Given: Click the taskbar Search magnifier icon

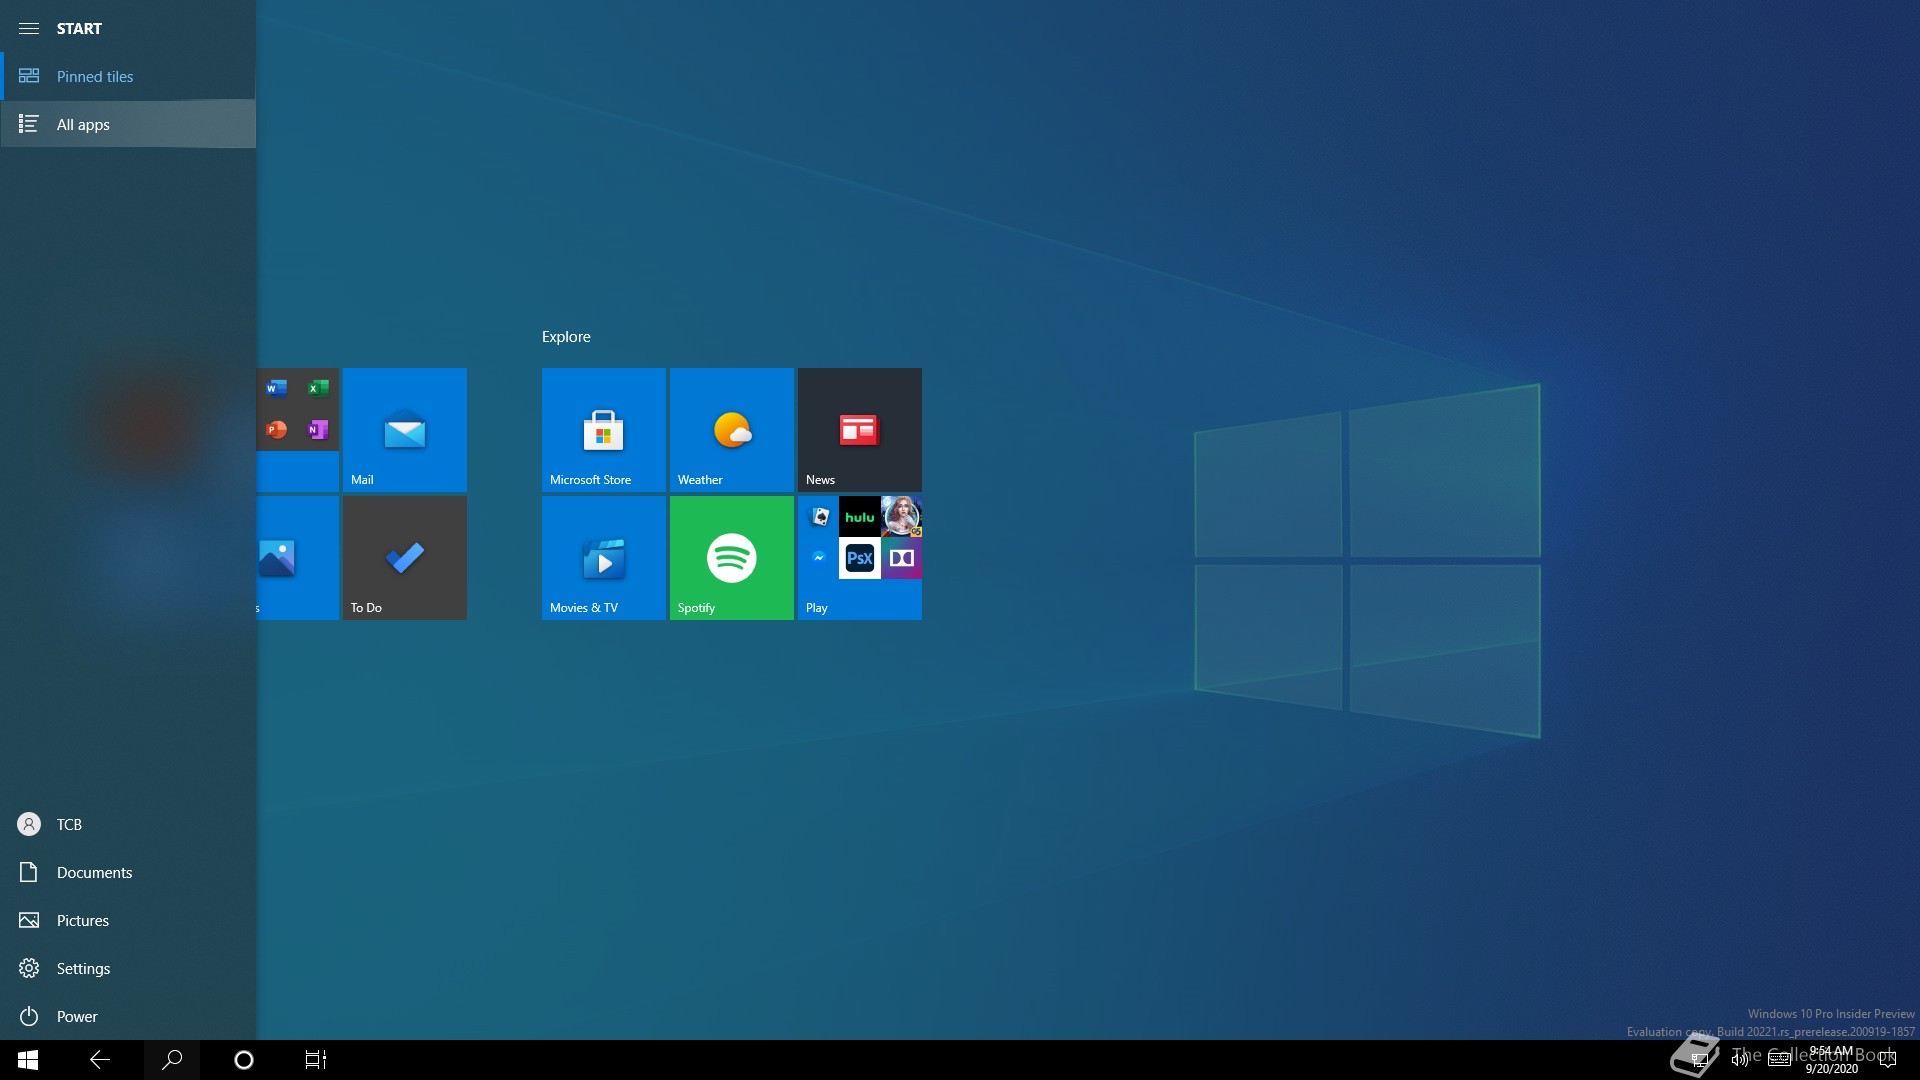Looking at the screenshot, I should pyautogui.click(x=172, y=1059).
